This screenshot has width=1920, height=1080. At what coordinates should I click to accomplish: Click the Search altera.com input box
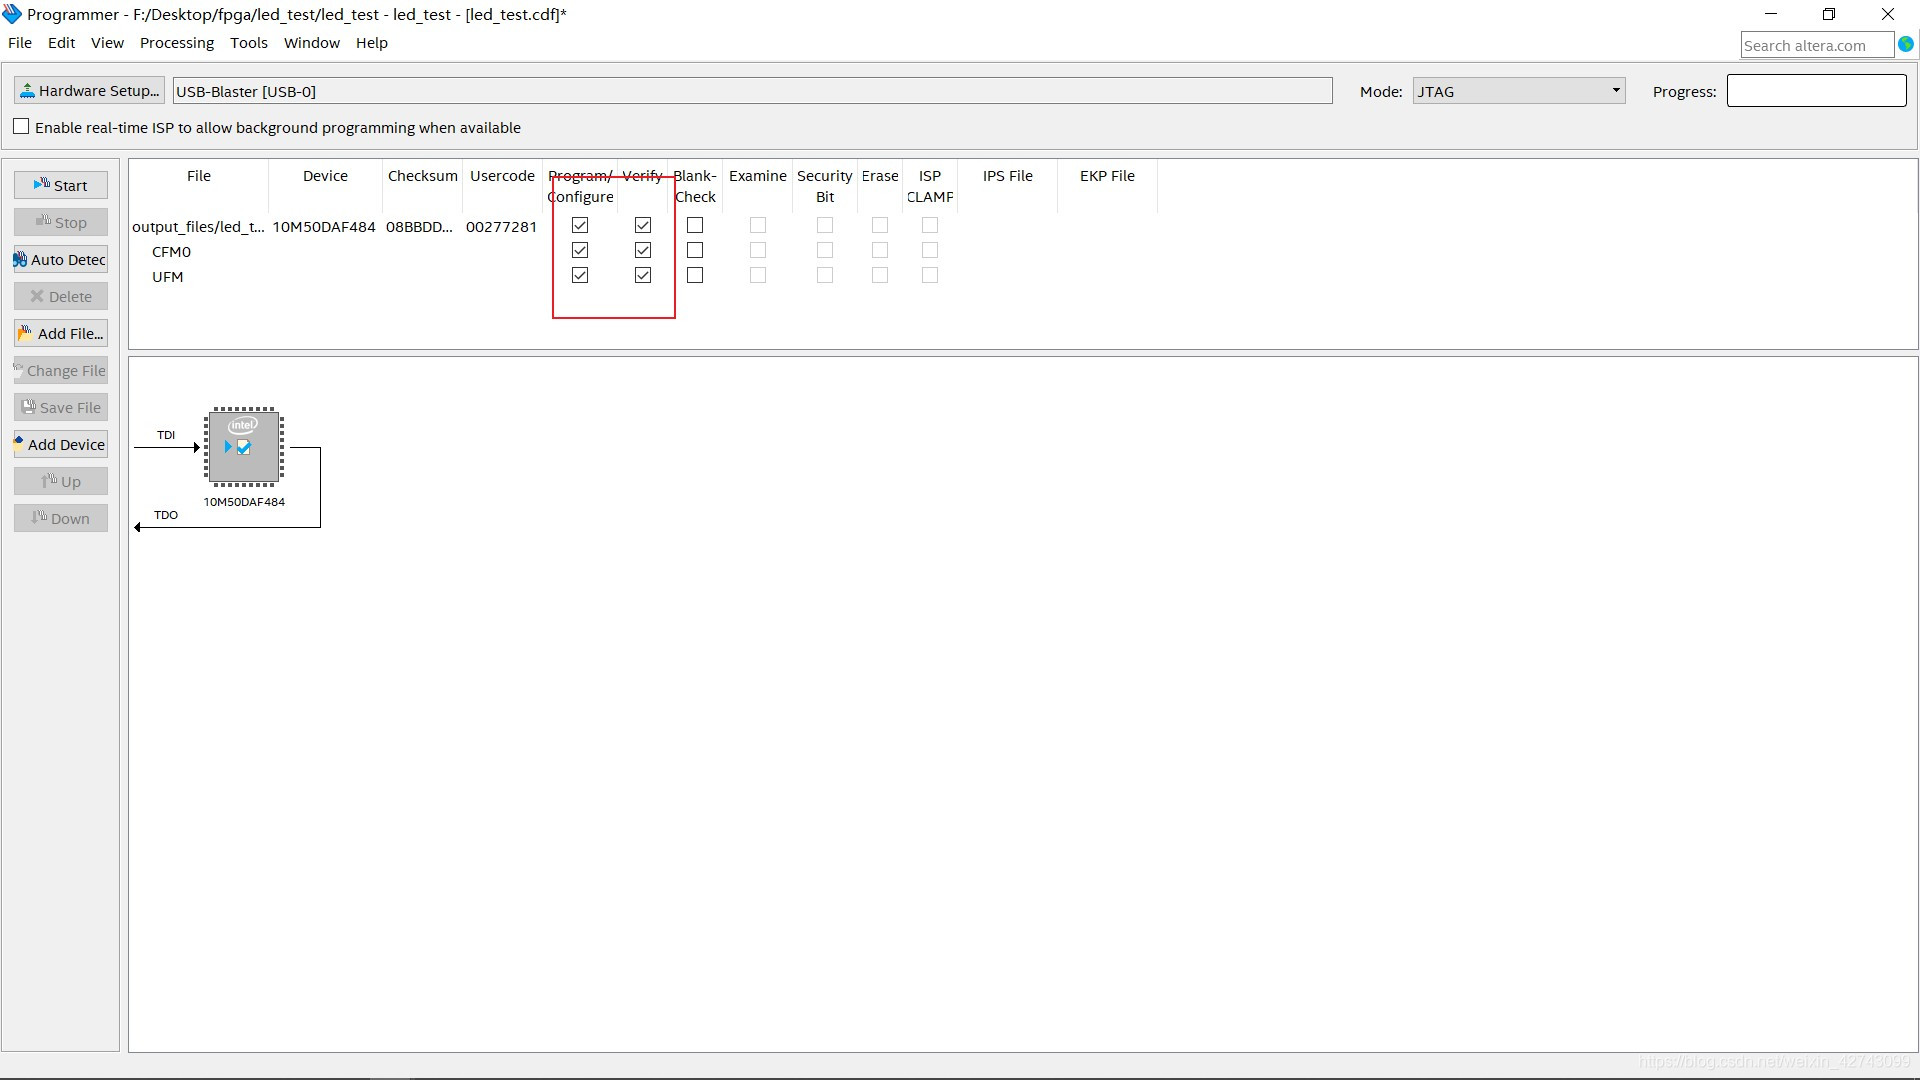point(1816,45)
